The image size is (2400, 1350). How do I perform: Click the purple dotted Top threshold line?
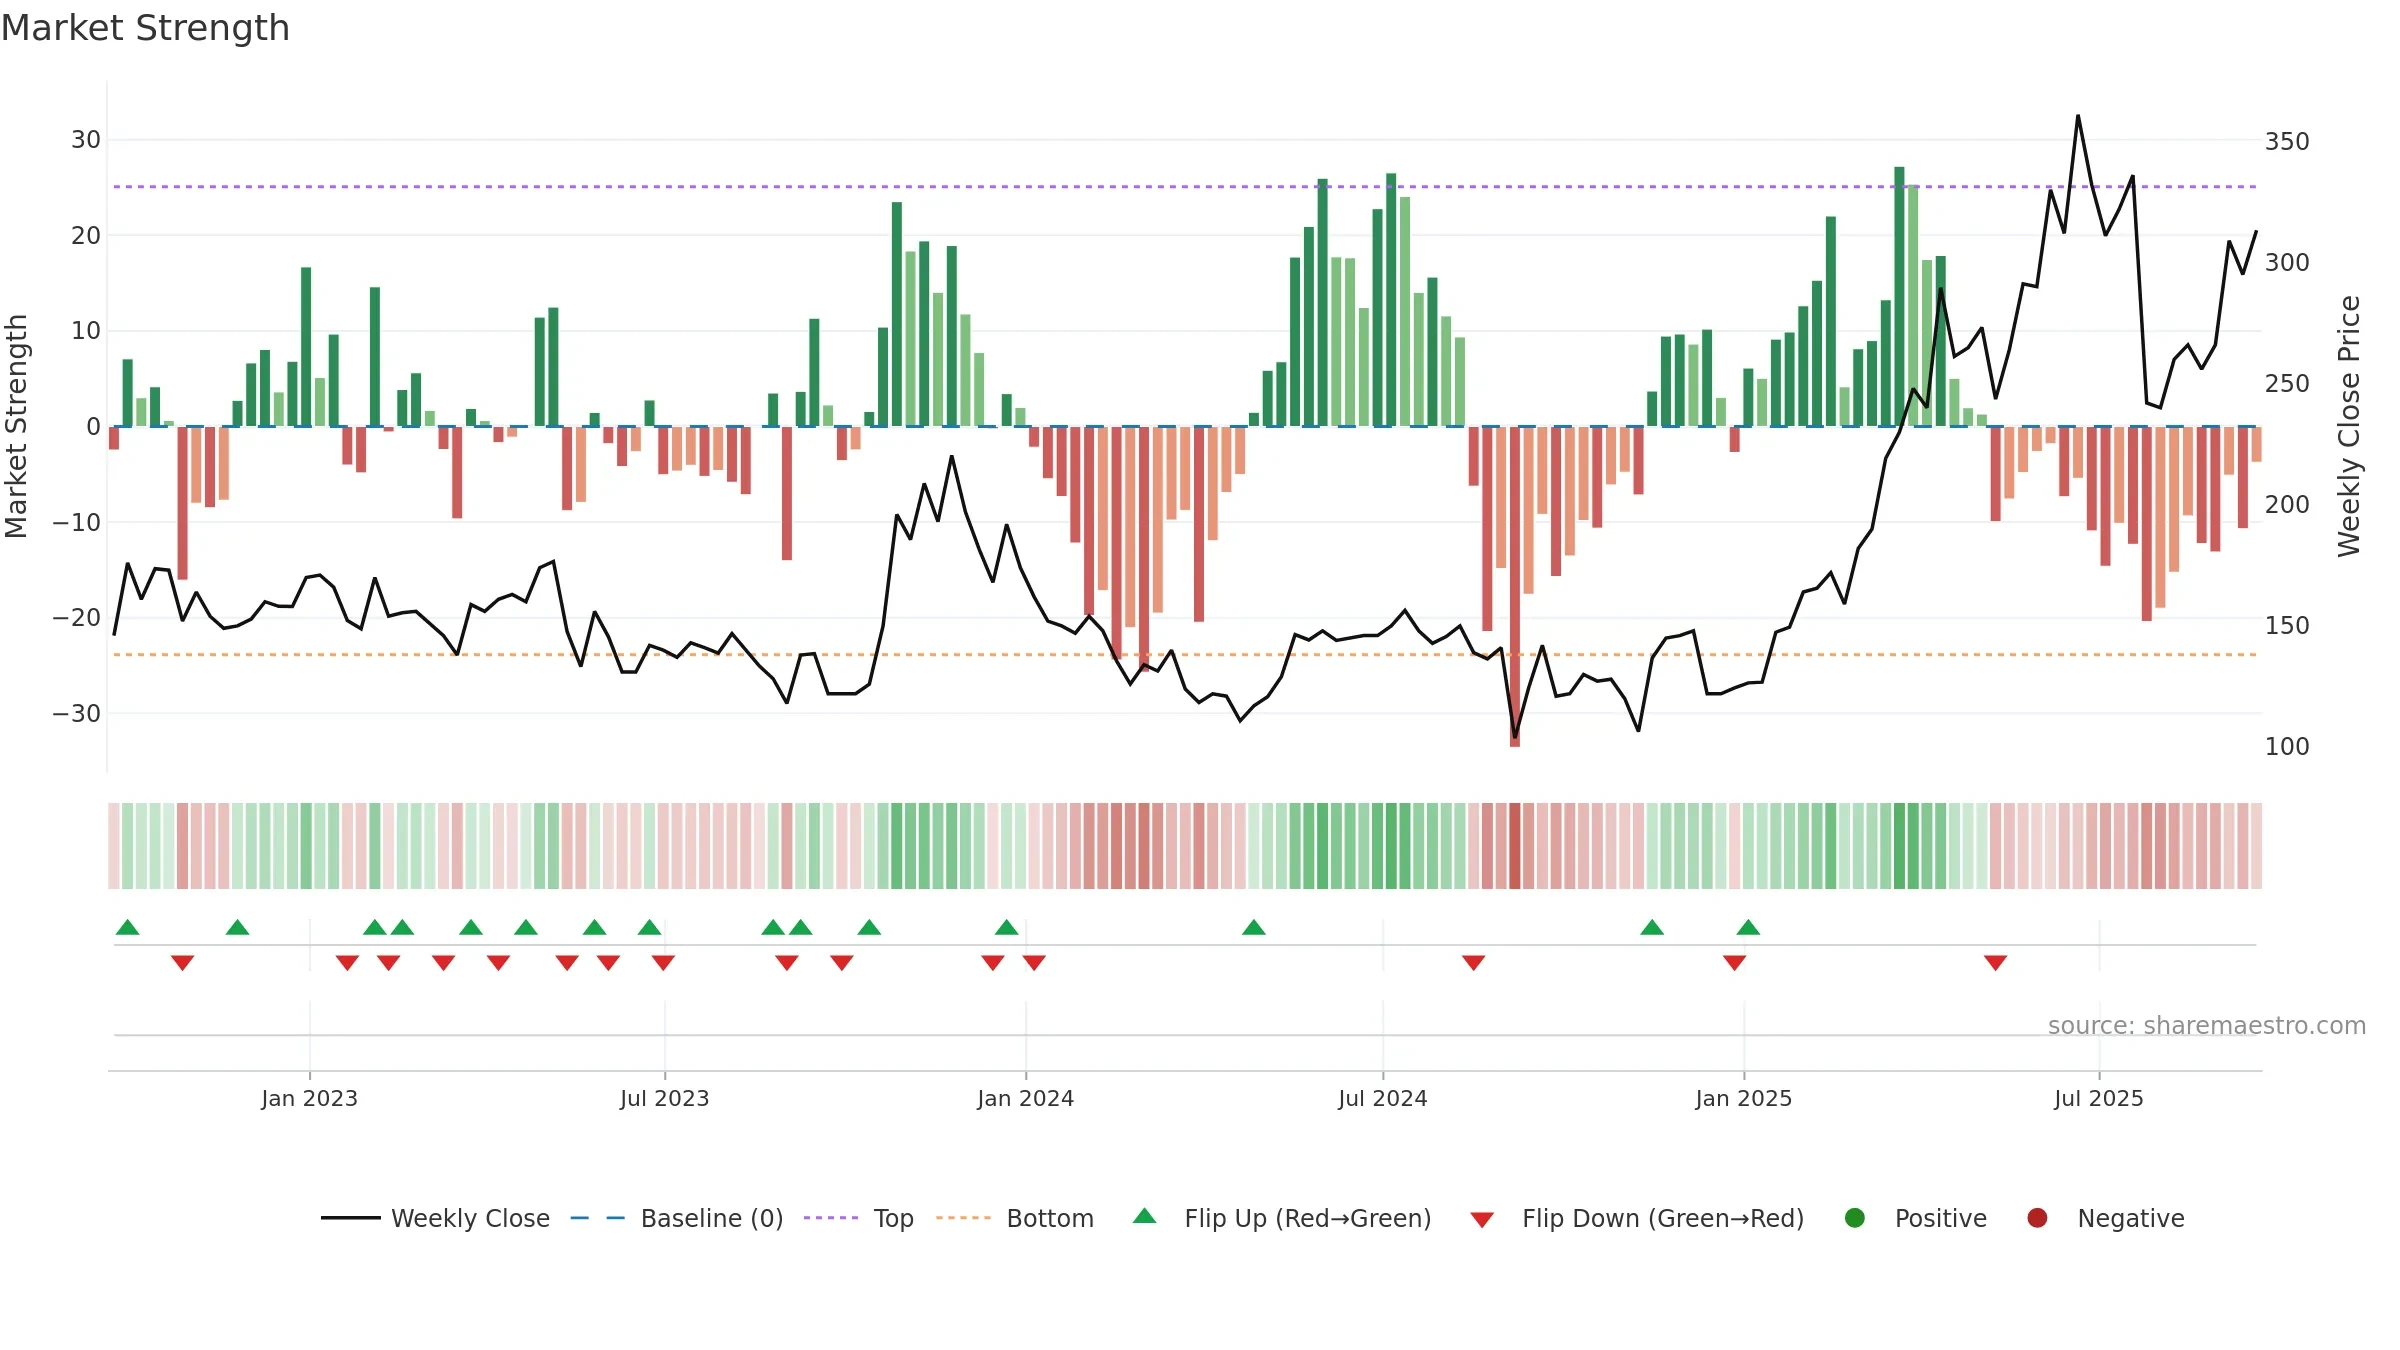(1185, 187)
